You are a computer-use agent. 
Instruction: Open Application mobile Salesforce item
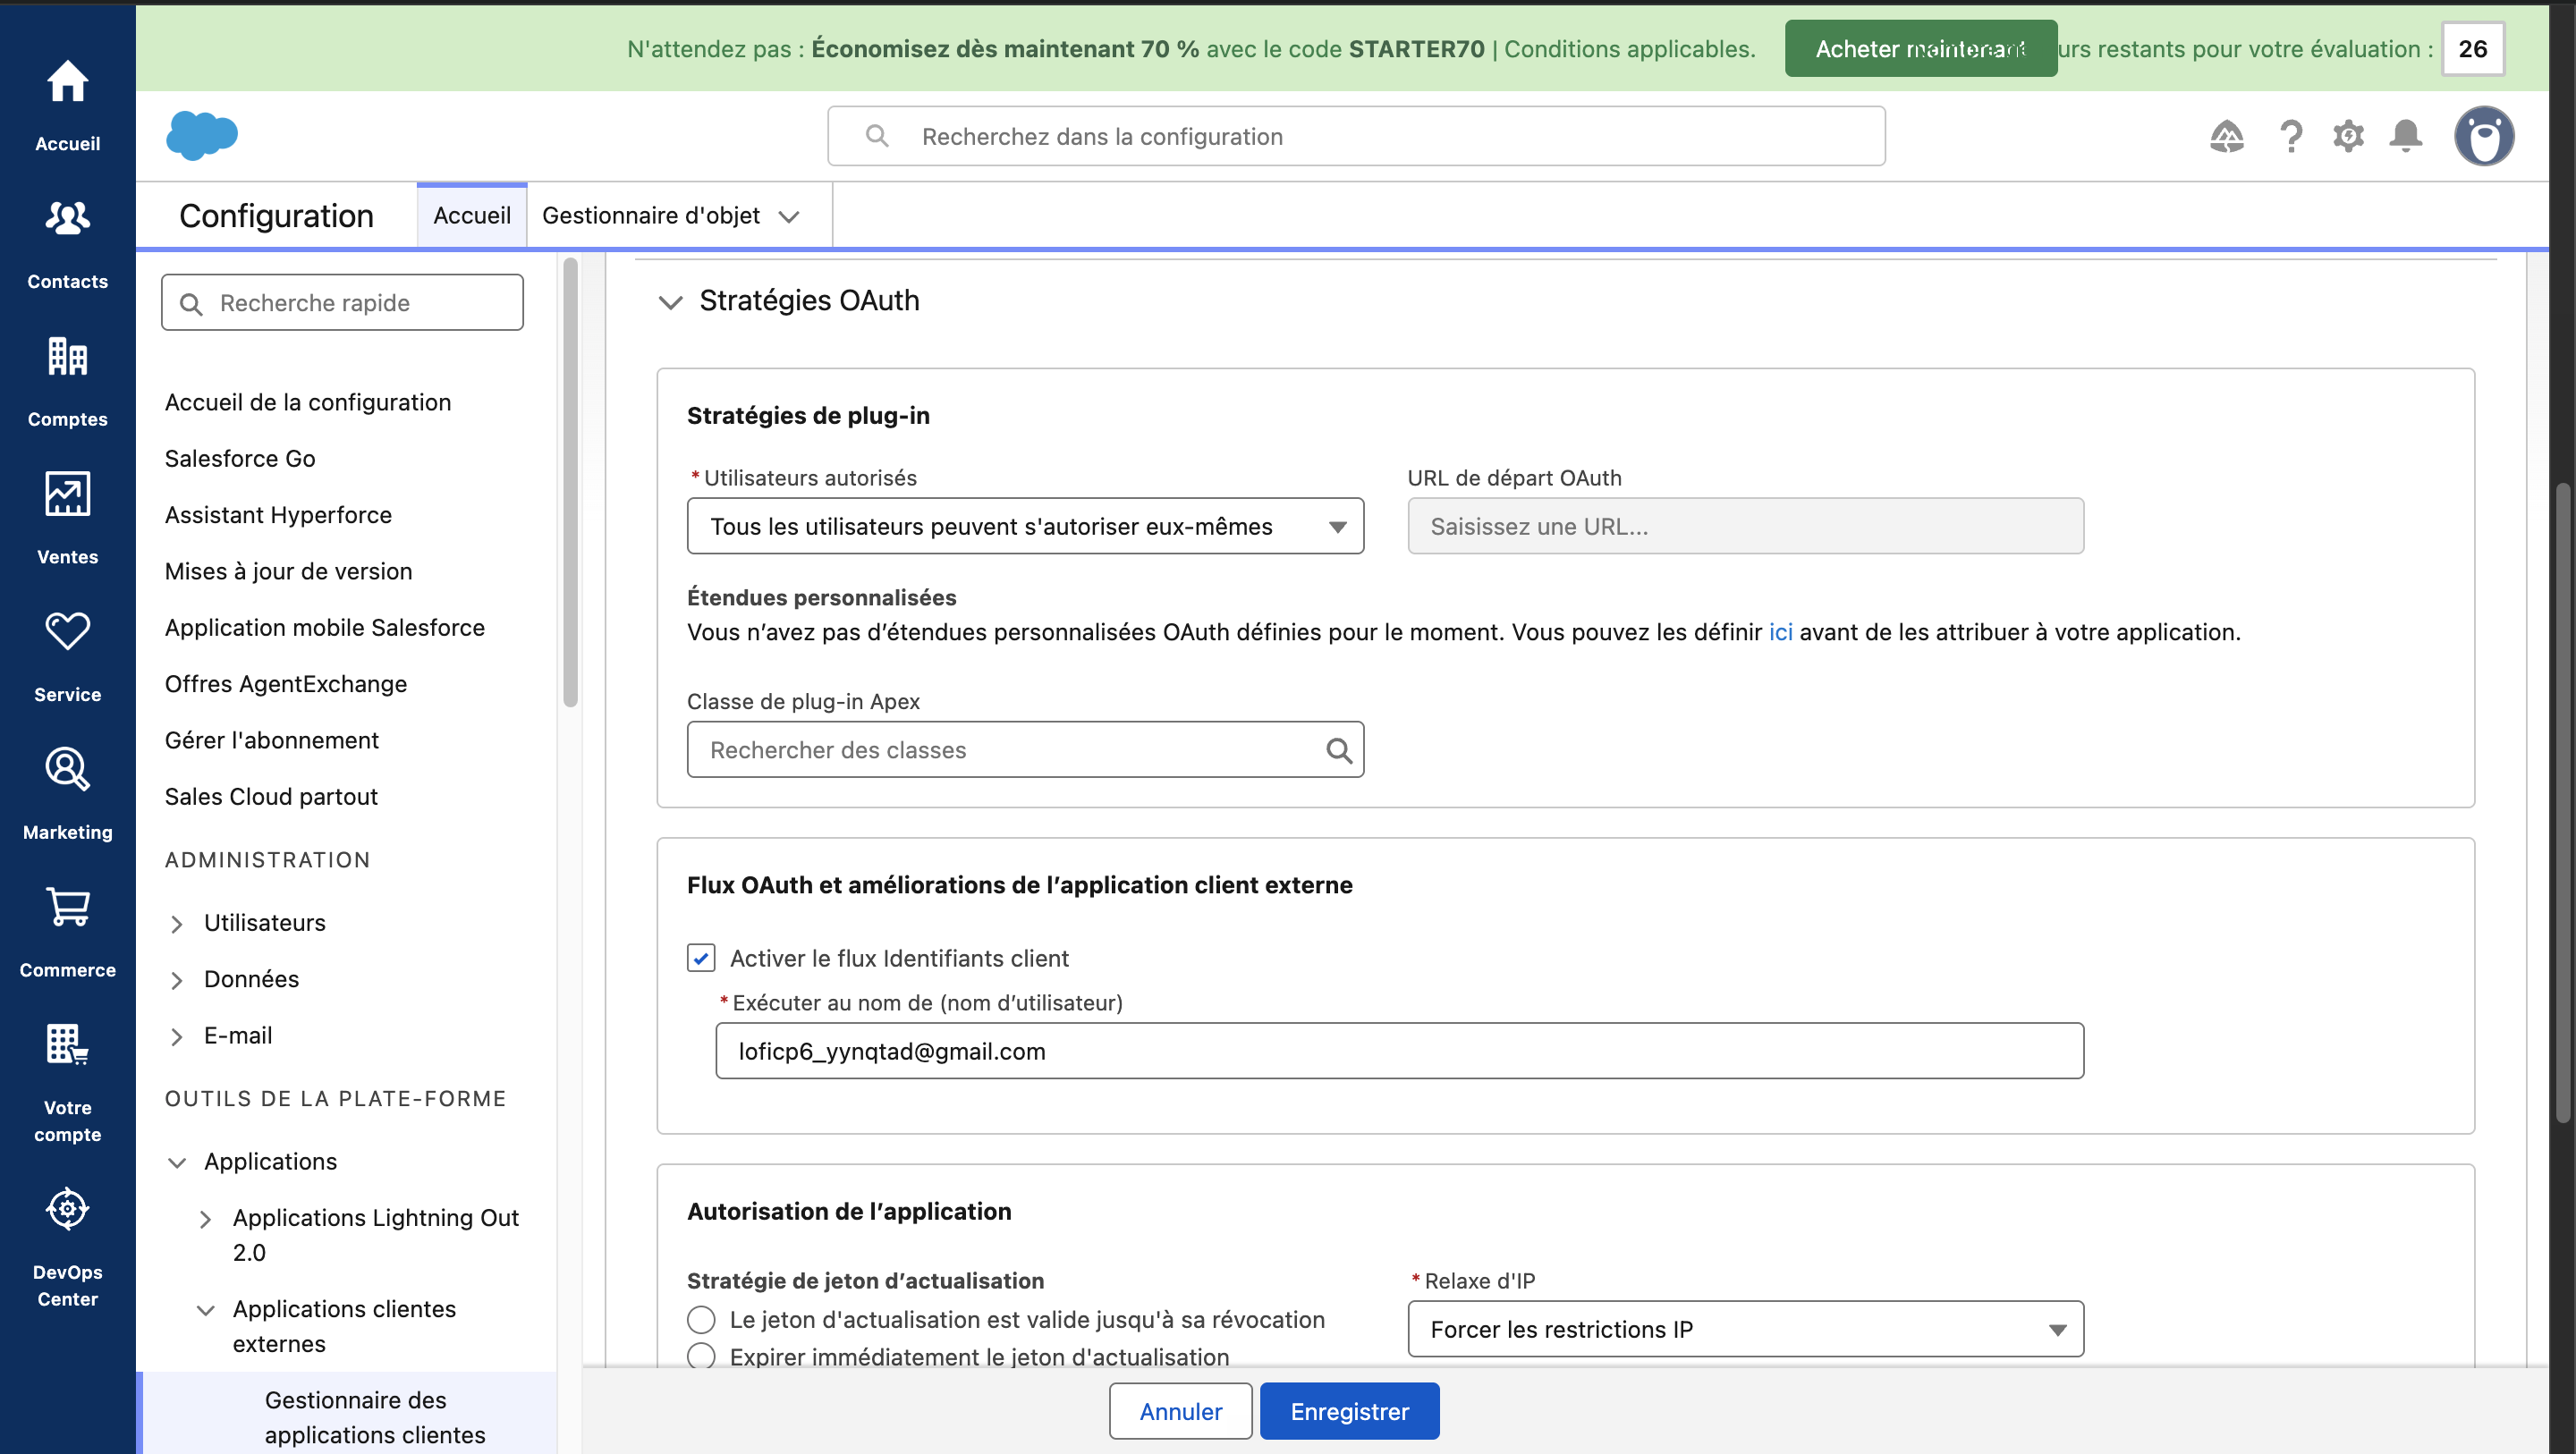click(x=325, y=627)
